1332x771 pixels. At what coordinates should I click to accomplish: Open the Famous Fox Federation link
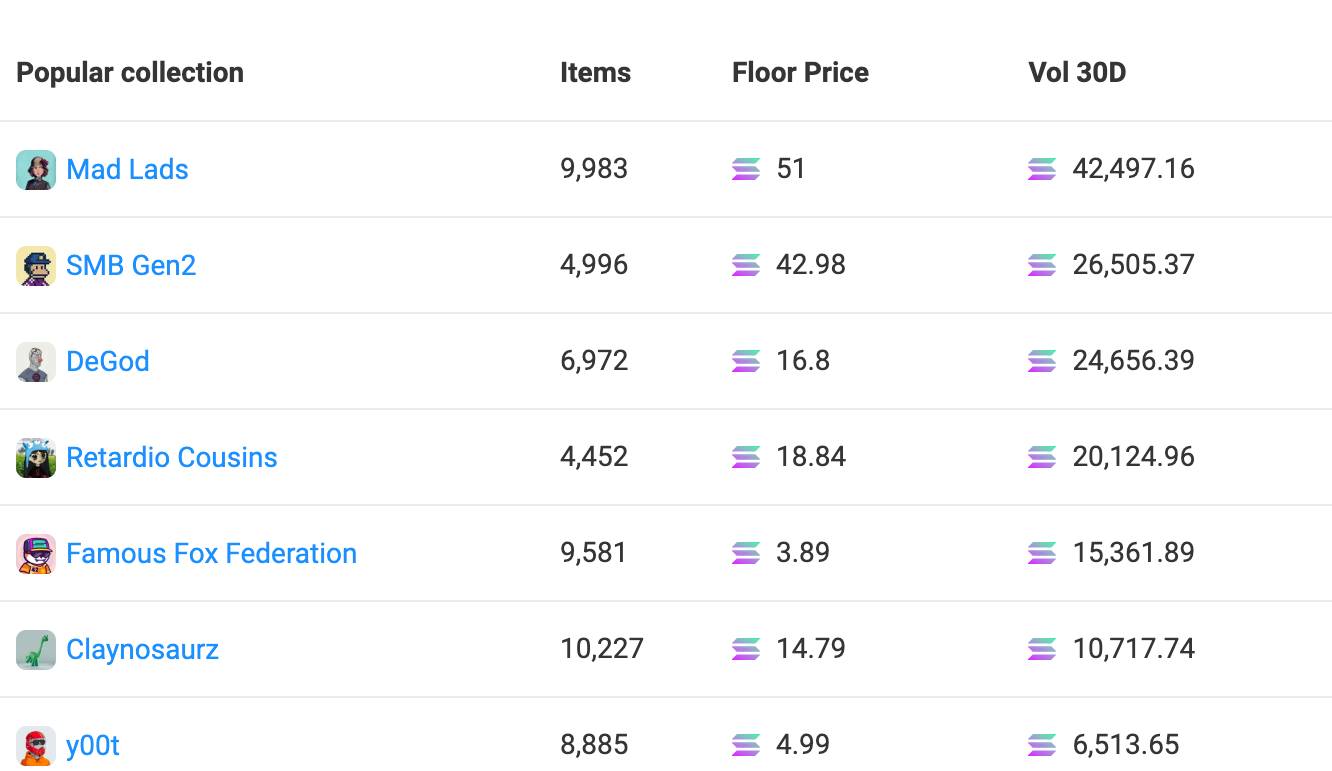[211, 554]
